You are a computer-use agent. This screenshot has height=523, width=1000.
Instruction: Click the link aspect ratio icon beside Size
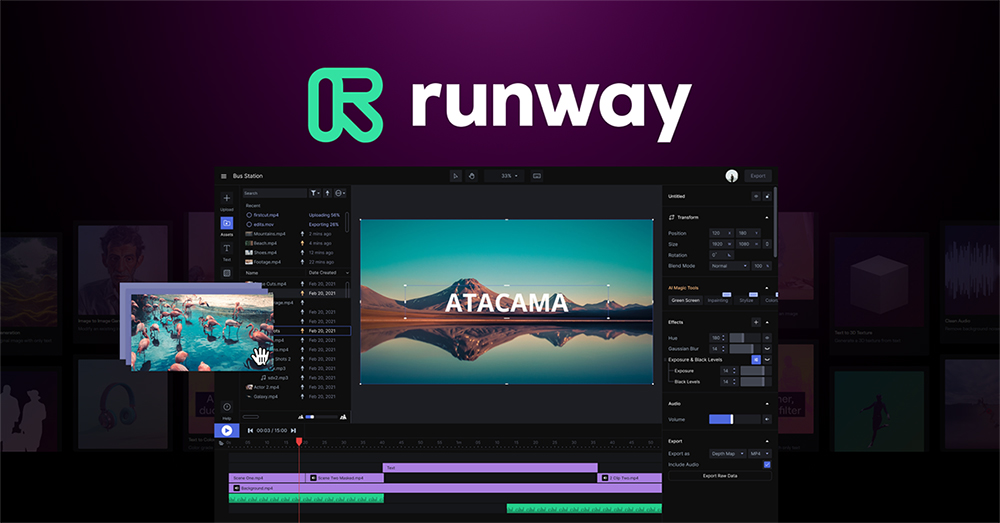[x=767, y=244]
